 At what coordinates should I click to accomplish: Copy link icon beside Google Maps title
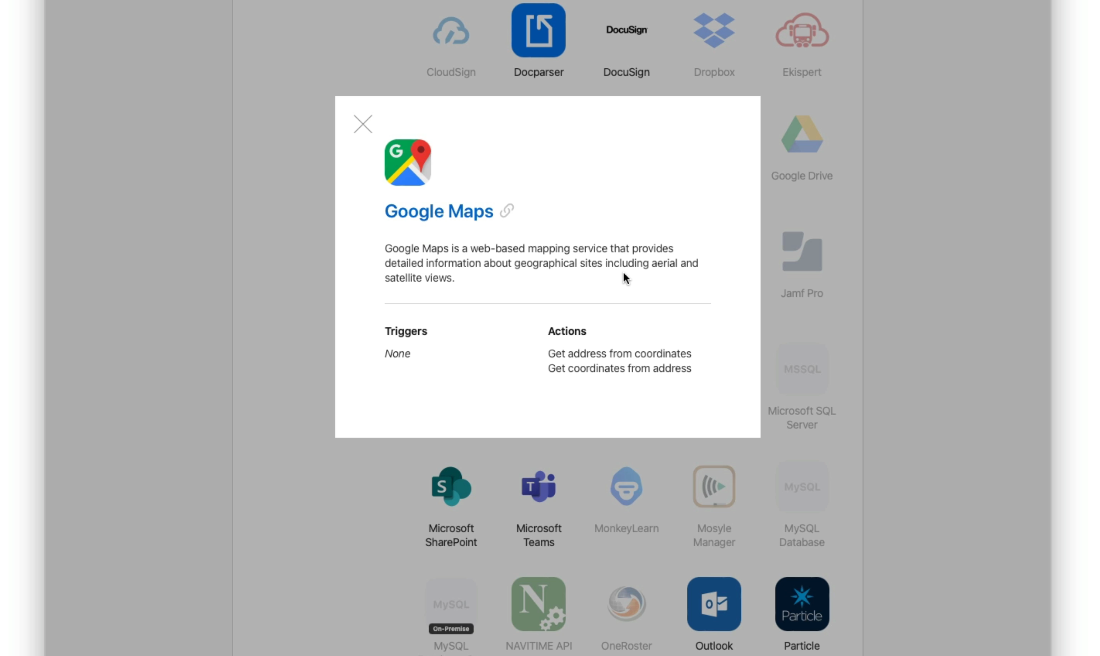pyautogui.click(x=507, y=211)
